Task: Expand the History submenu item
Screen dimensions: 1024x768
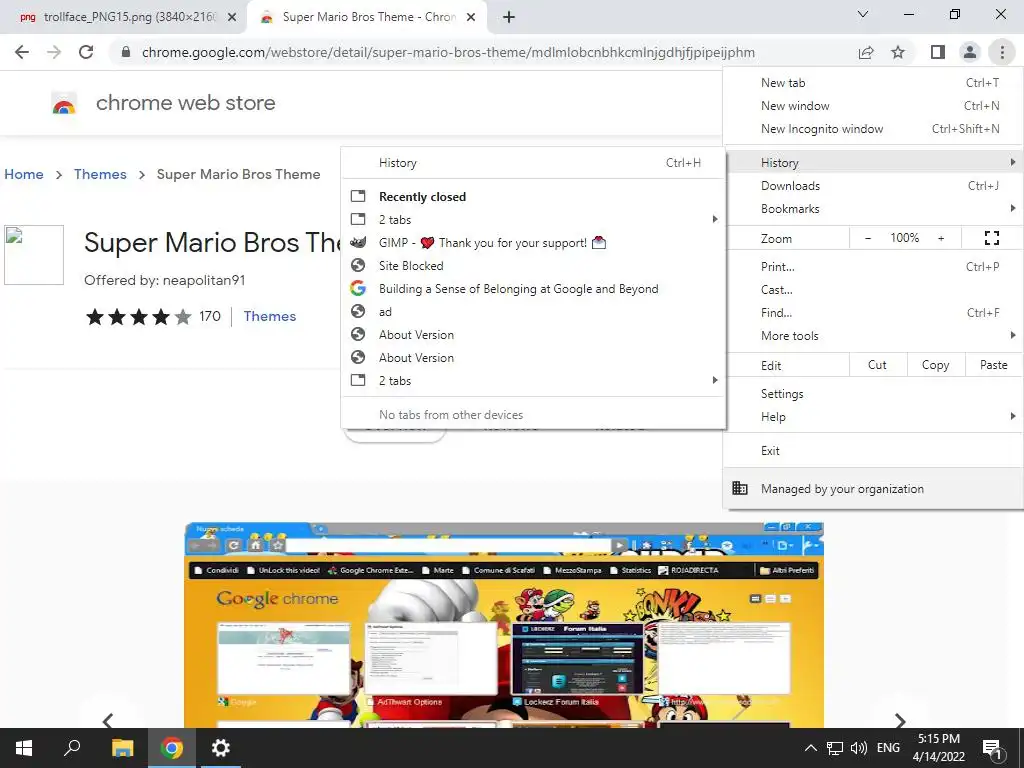Action: coord(872,163)
